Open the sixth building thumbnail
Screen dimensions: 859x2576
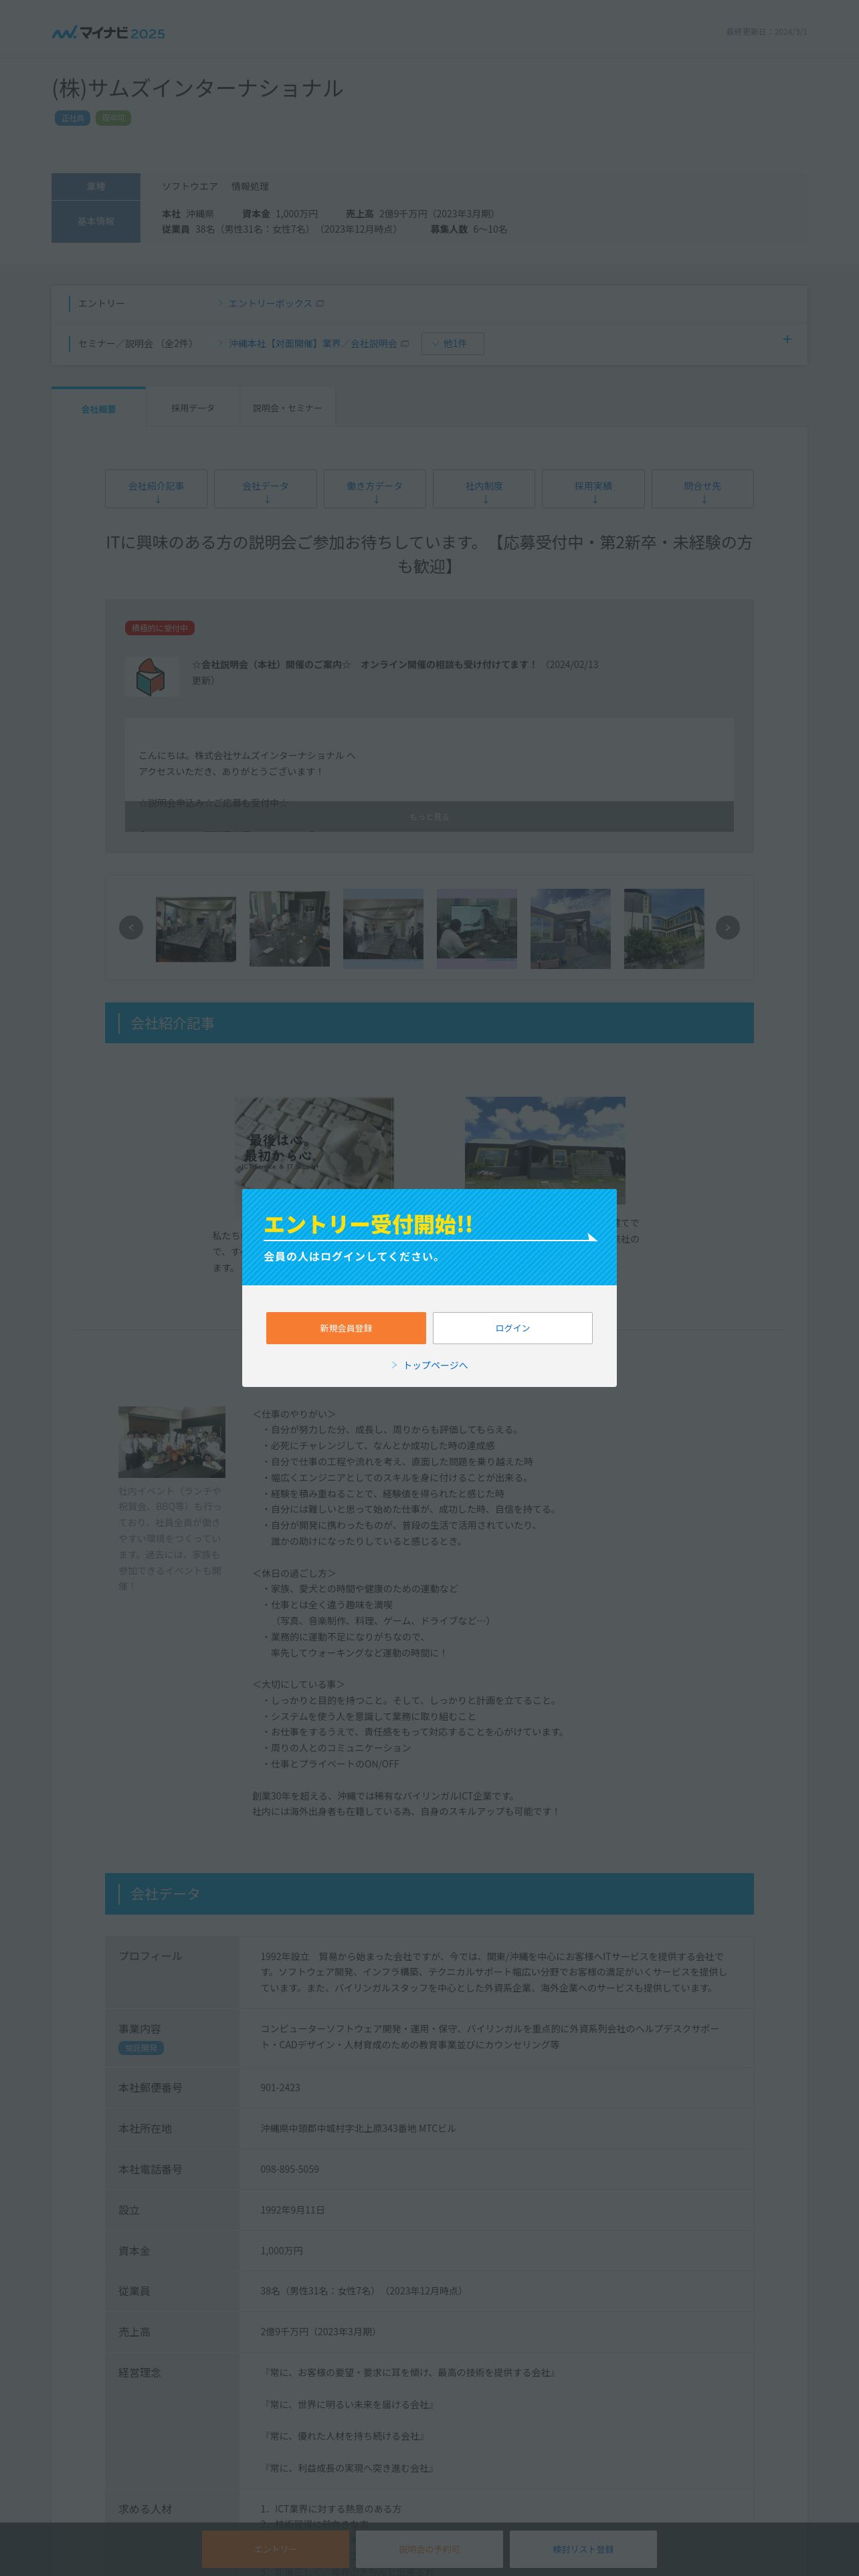[x=664, y=929]
